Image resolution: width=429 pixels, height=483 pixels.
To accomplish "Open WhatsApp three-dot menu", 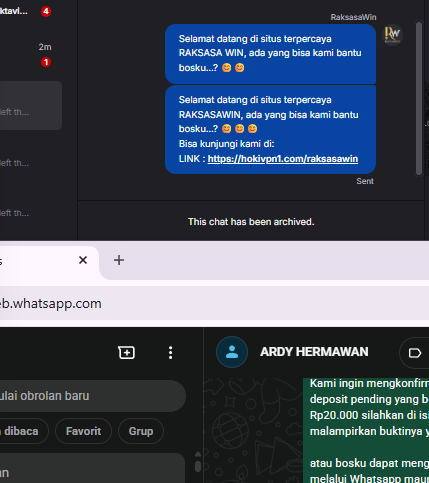I will click(x=171, y=352).
